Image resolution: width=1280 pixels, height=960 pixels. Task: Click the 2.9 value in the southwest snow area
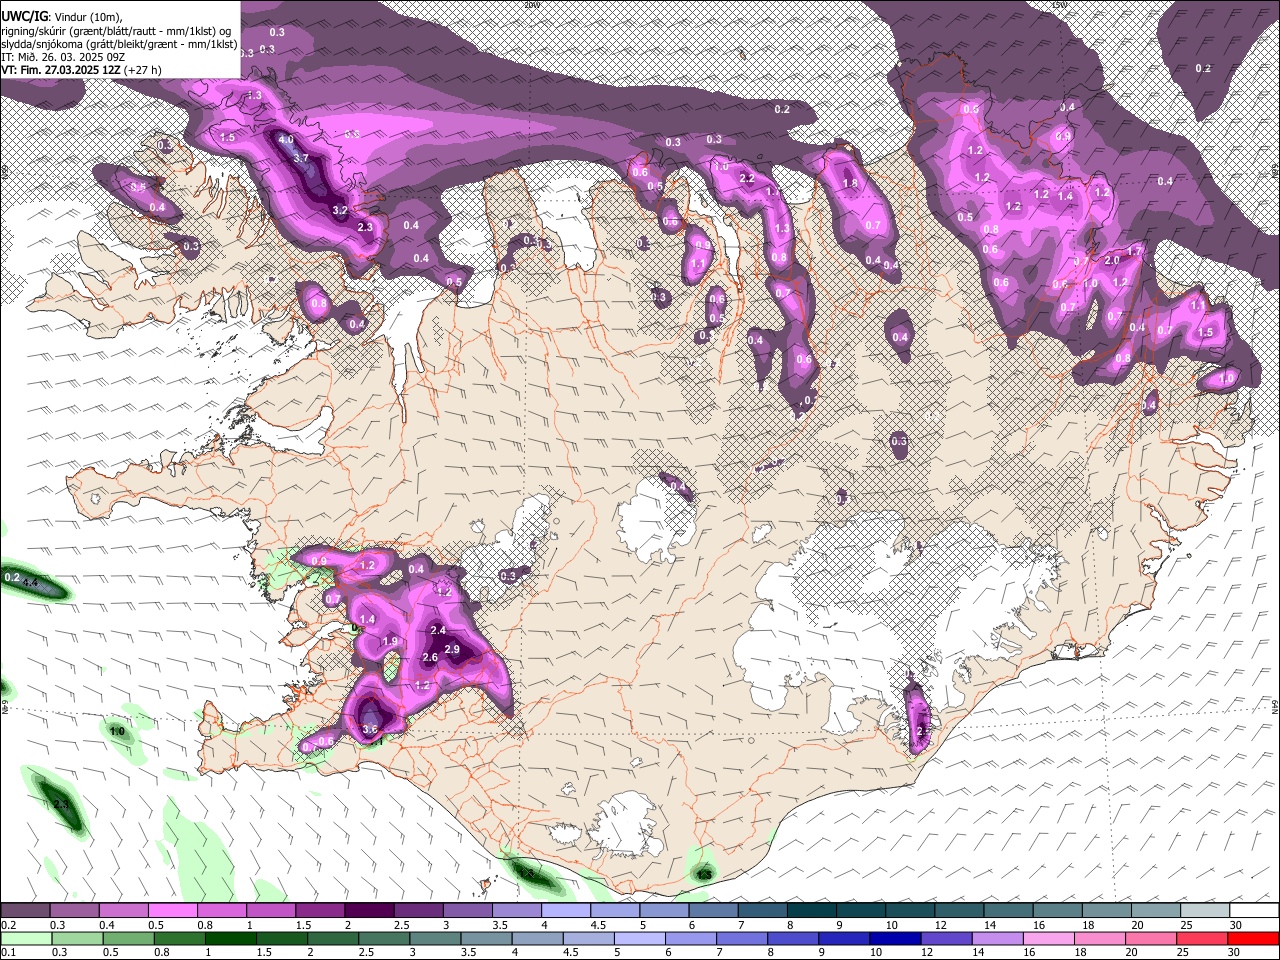click(x=452, y=650)
